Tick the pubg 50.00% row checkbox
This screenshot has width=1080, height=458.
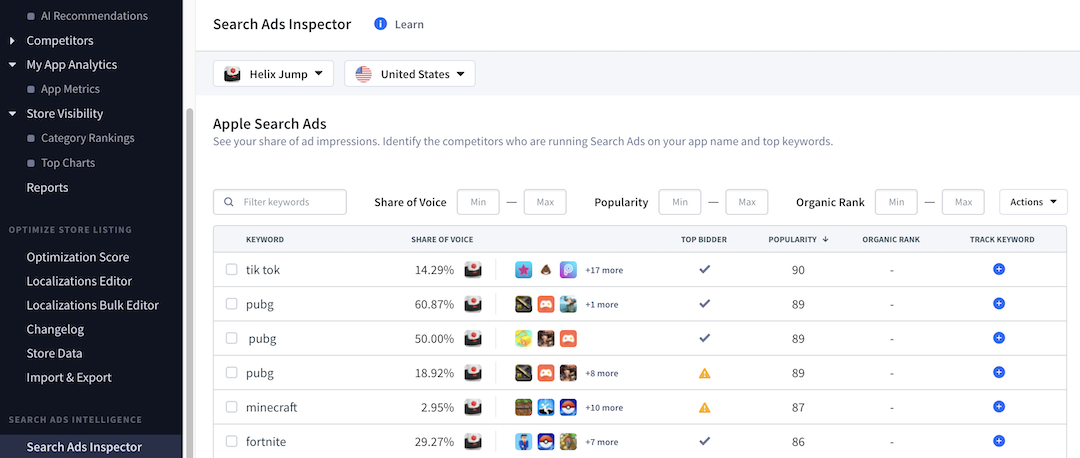231,338
